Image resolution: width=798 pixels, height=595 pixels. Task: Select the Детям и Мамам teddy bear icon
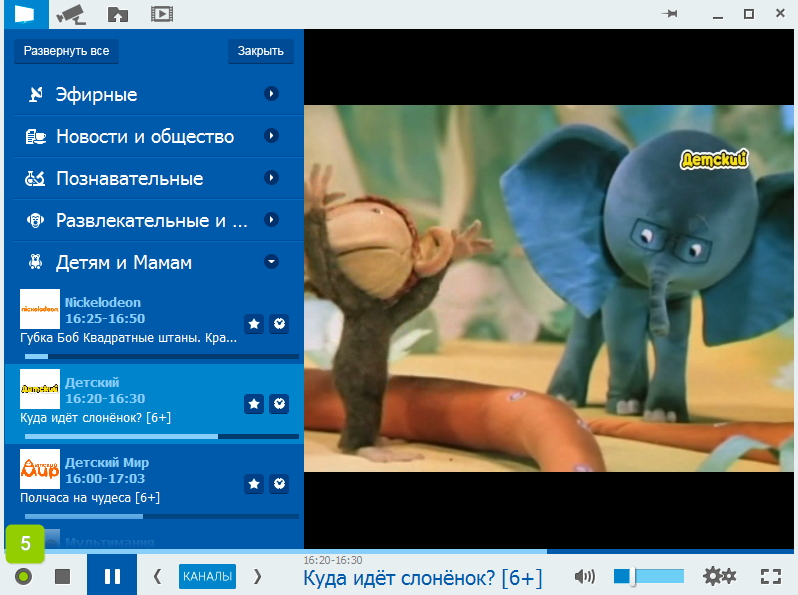[x=35, y=262]
